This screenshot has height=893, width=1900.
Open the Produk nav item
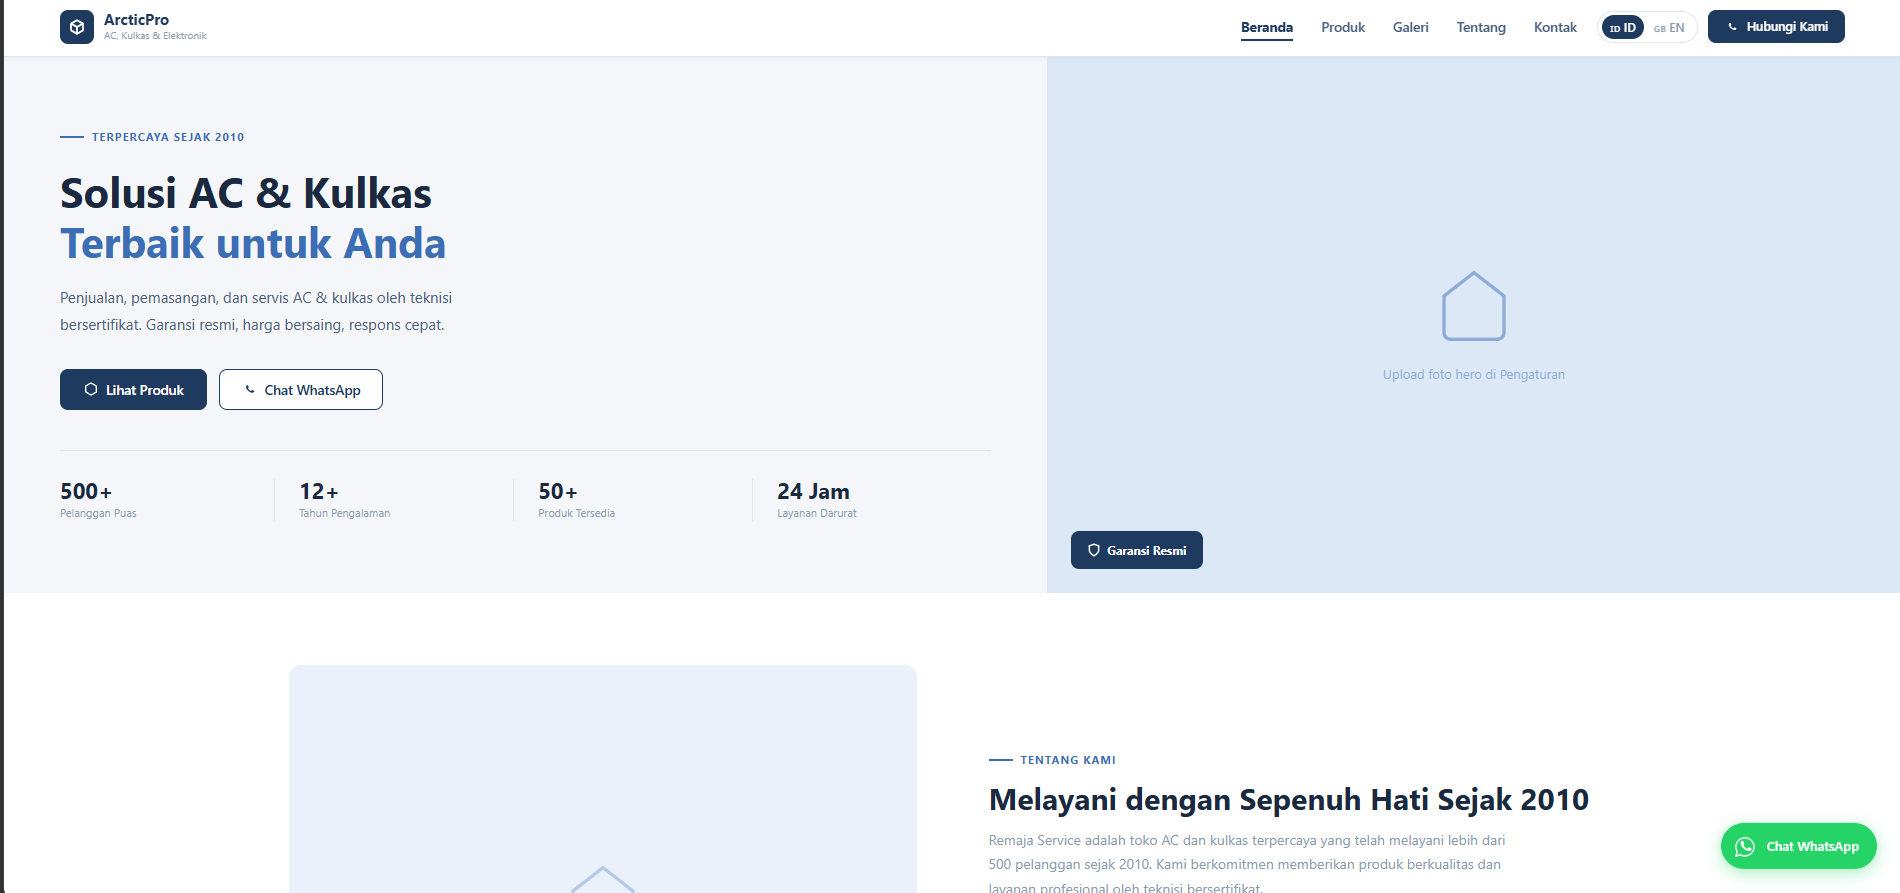tap(1343, 27)
